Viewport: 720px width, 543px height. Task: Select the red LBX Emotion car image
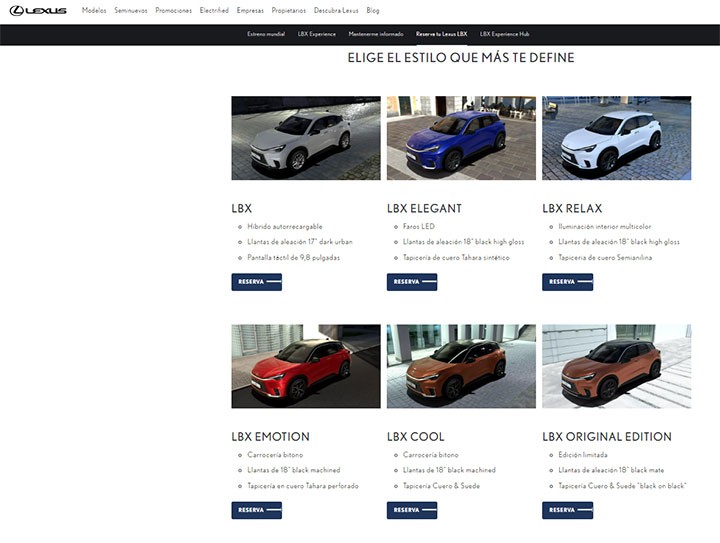point(306,366)
